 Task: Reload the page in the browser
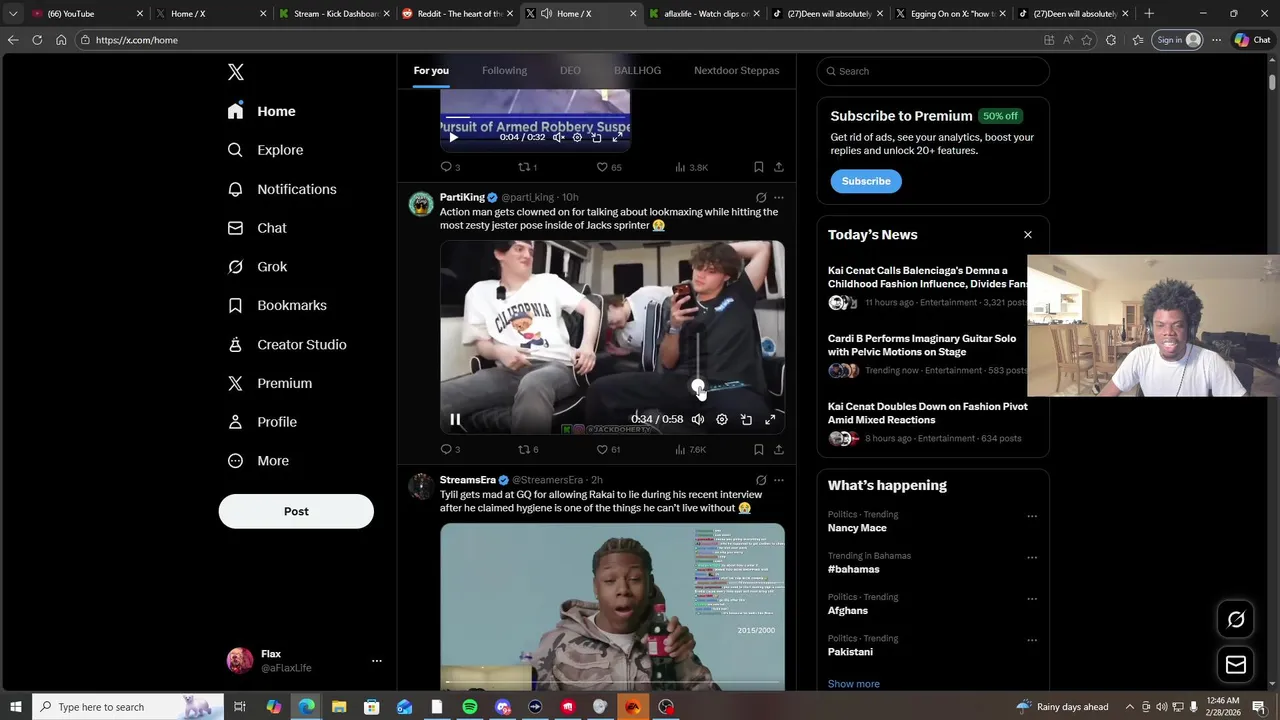pyautogui.click(x=37, y=40)
